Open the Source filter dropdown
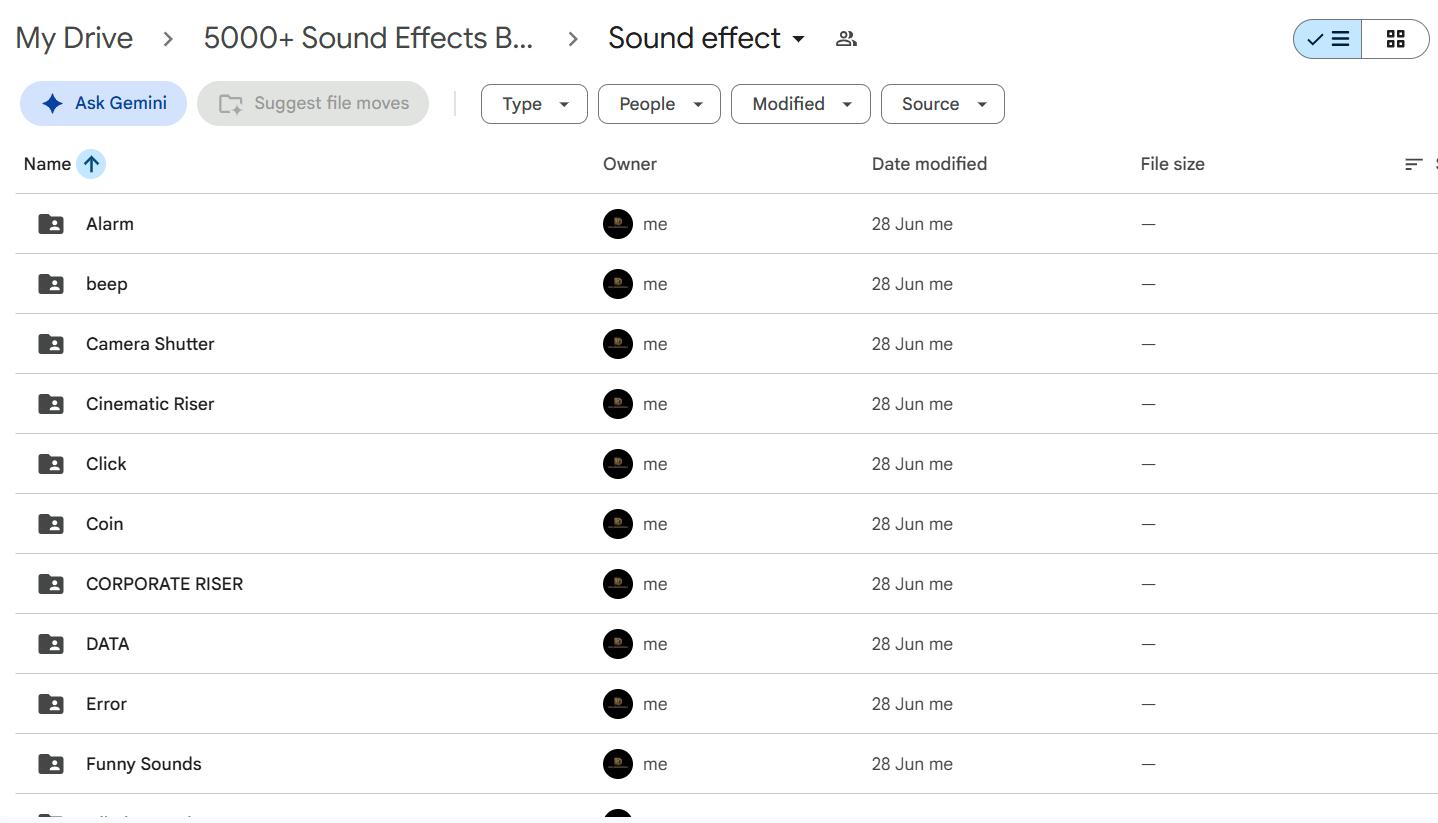This screenshot has height=823, width=1438. click(943, 104)
